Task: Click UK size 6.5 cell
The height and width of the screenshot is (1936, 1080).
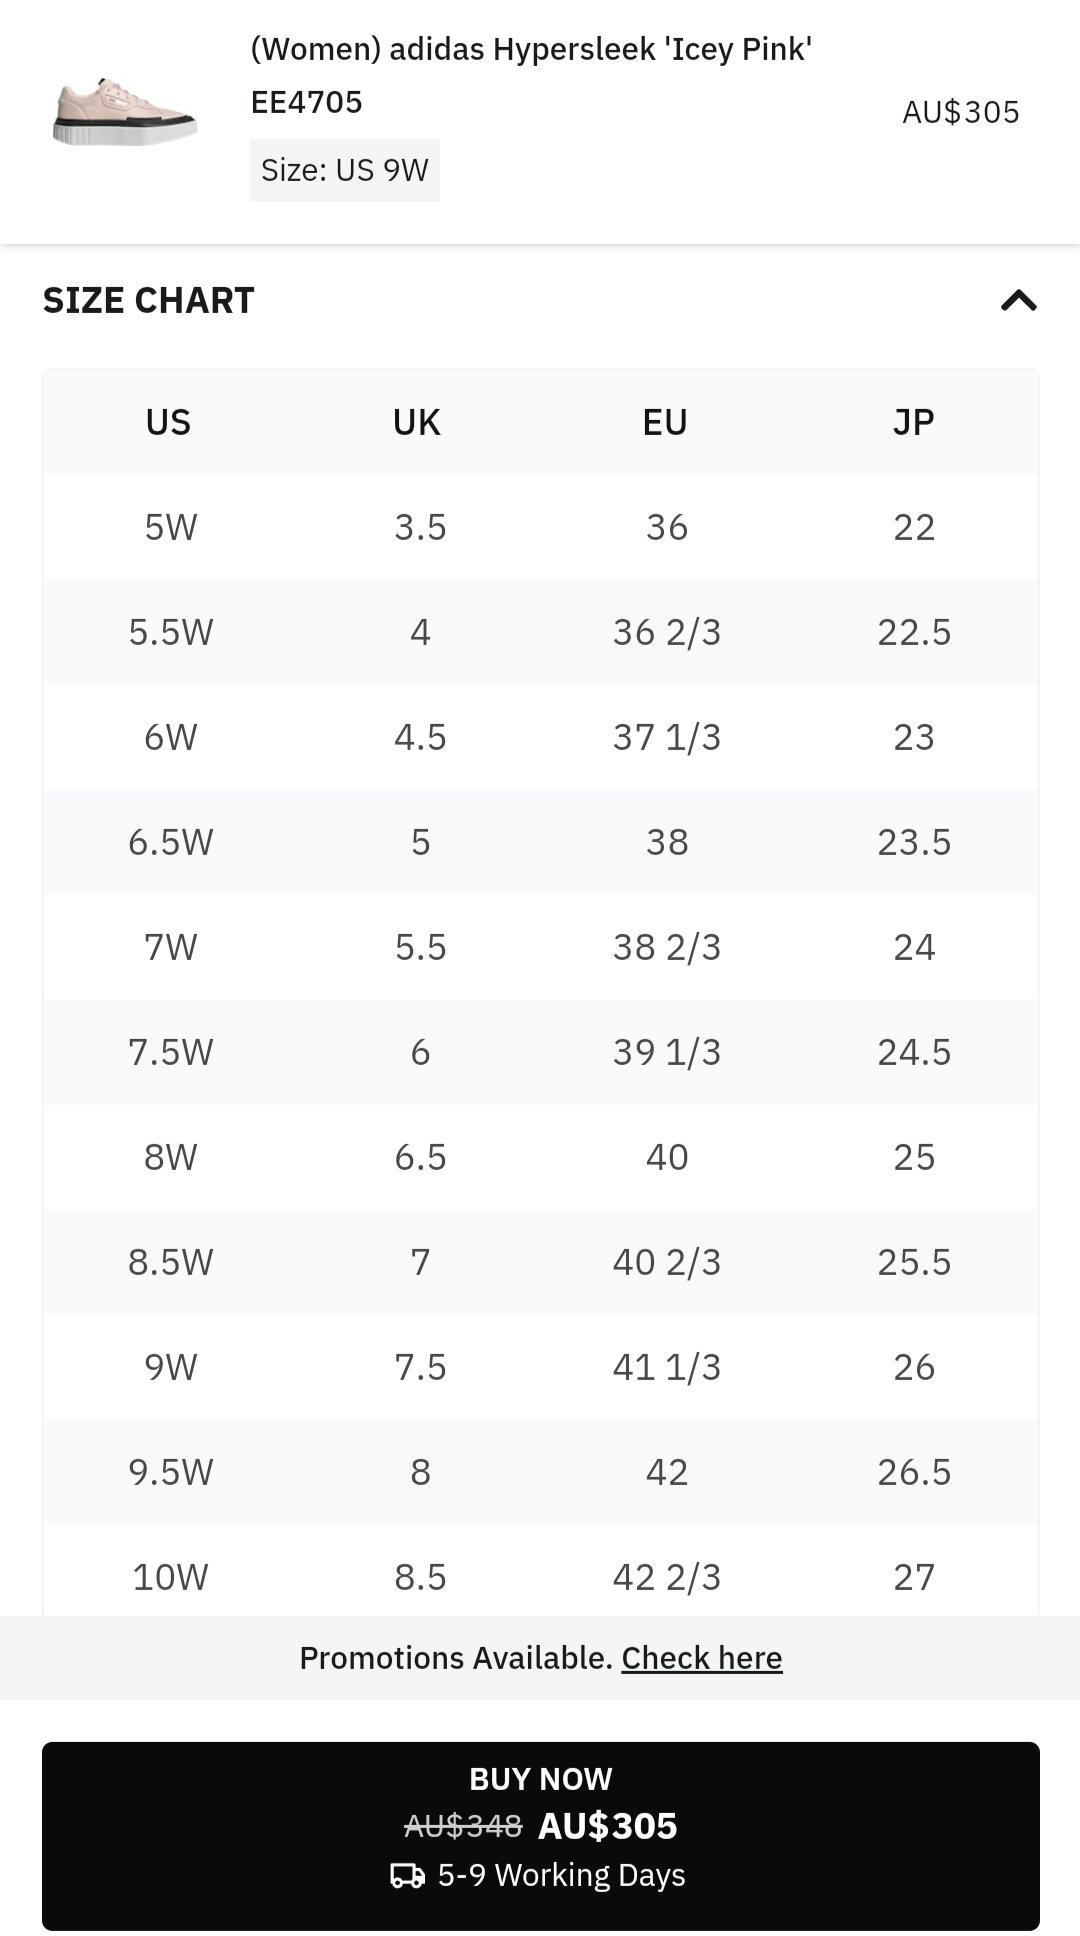Action: 420,1157
